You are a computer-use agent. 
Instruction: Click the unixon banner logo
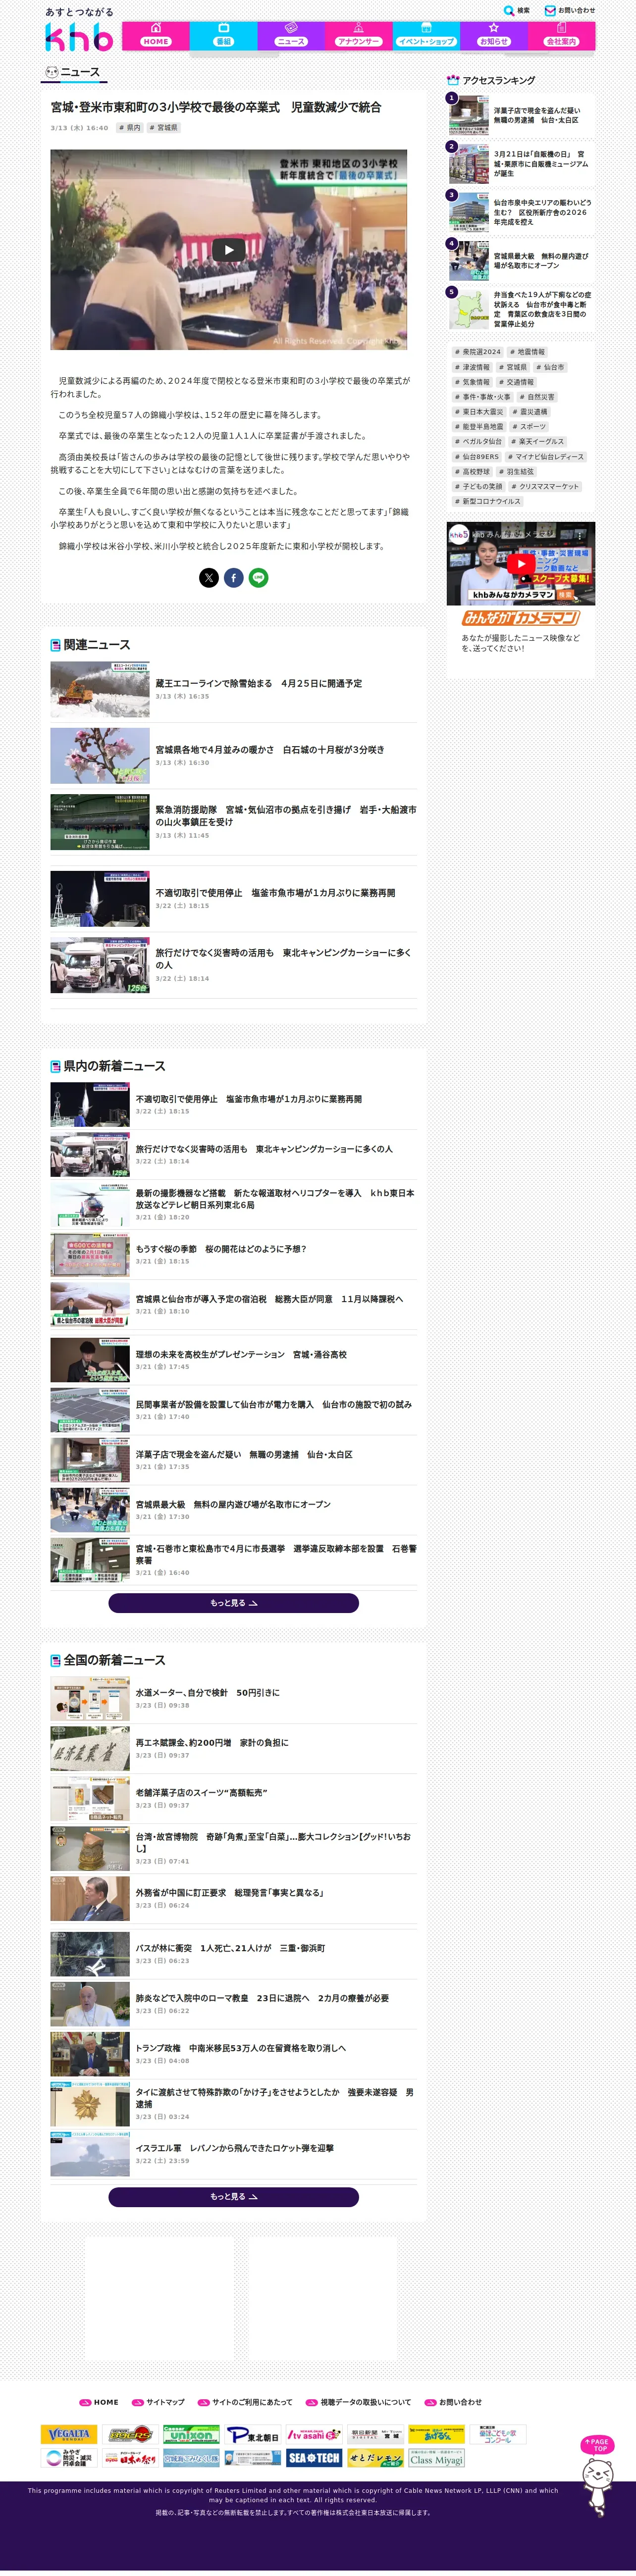pos(191,2434)
